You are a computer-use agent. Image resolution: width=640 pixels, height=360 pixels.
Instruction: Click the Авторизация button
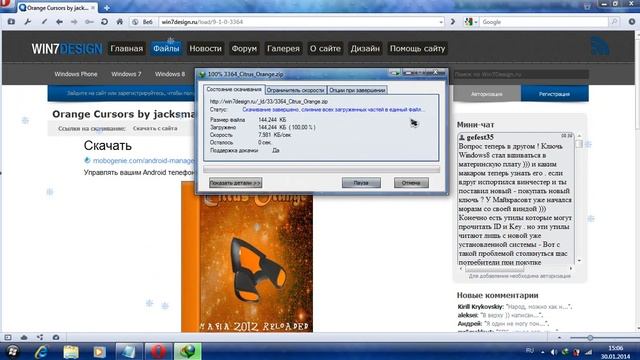[x=487, y=94]
